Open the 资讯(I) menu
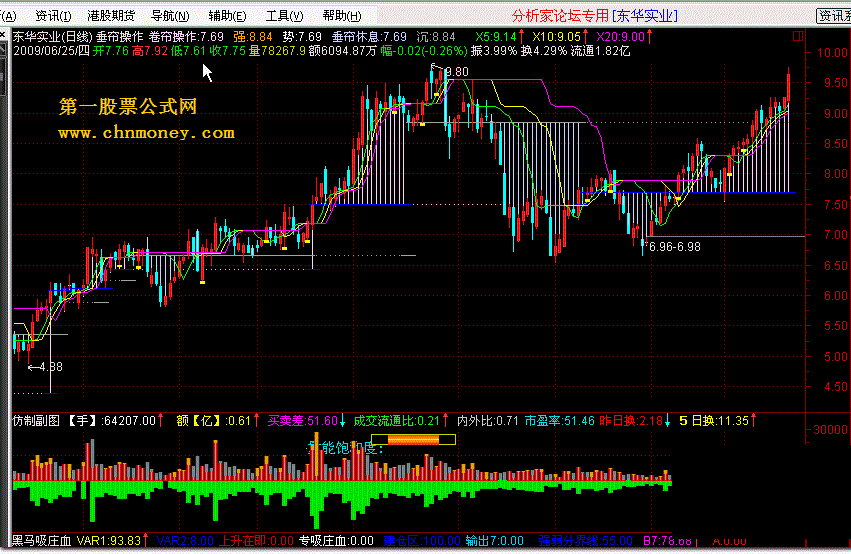 point(53,16)
